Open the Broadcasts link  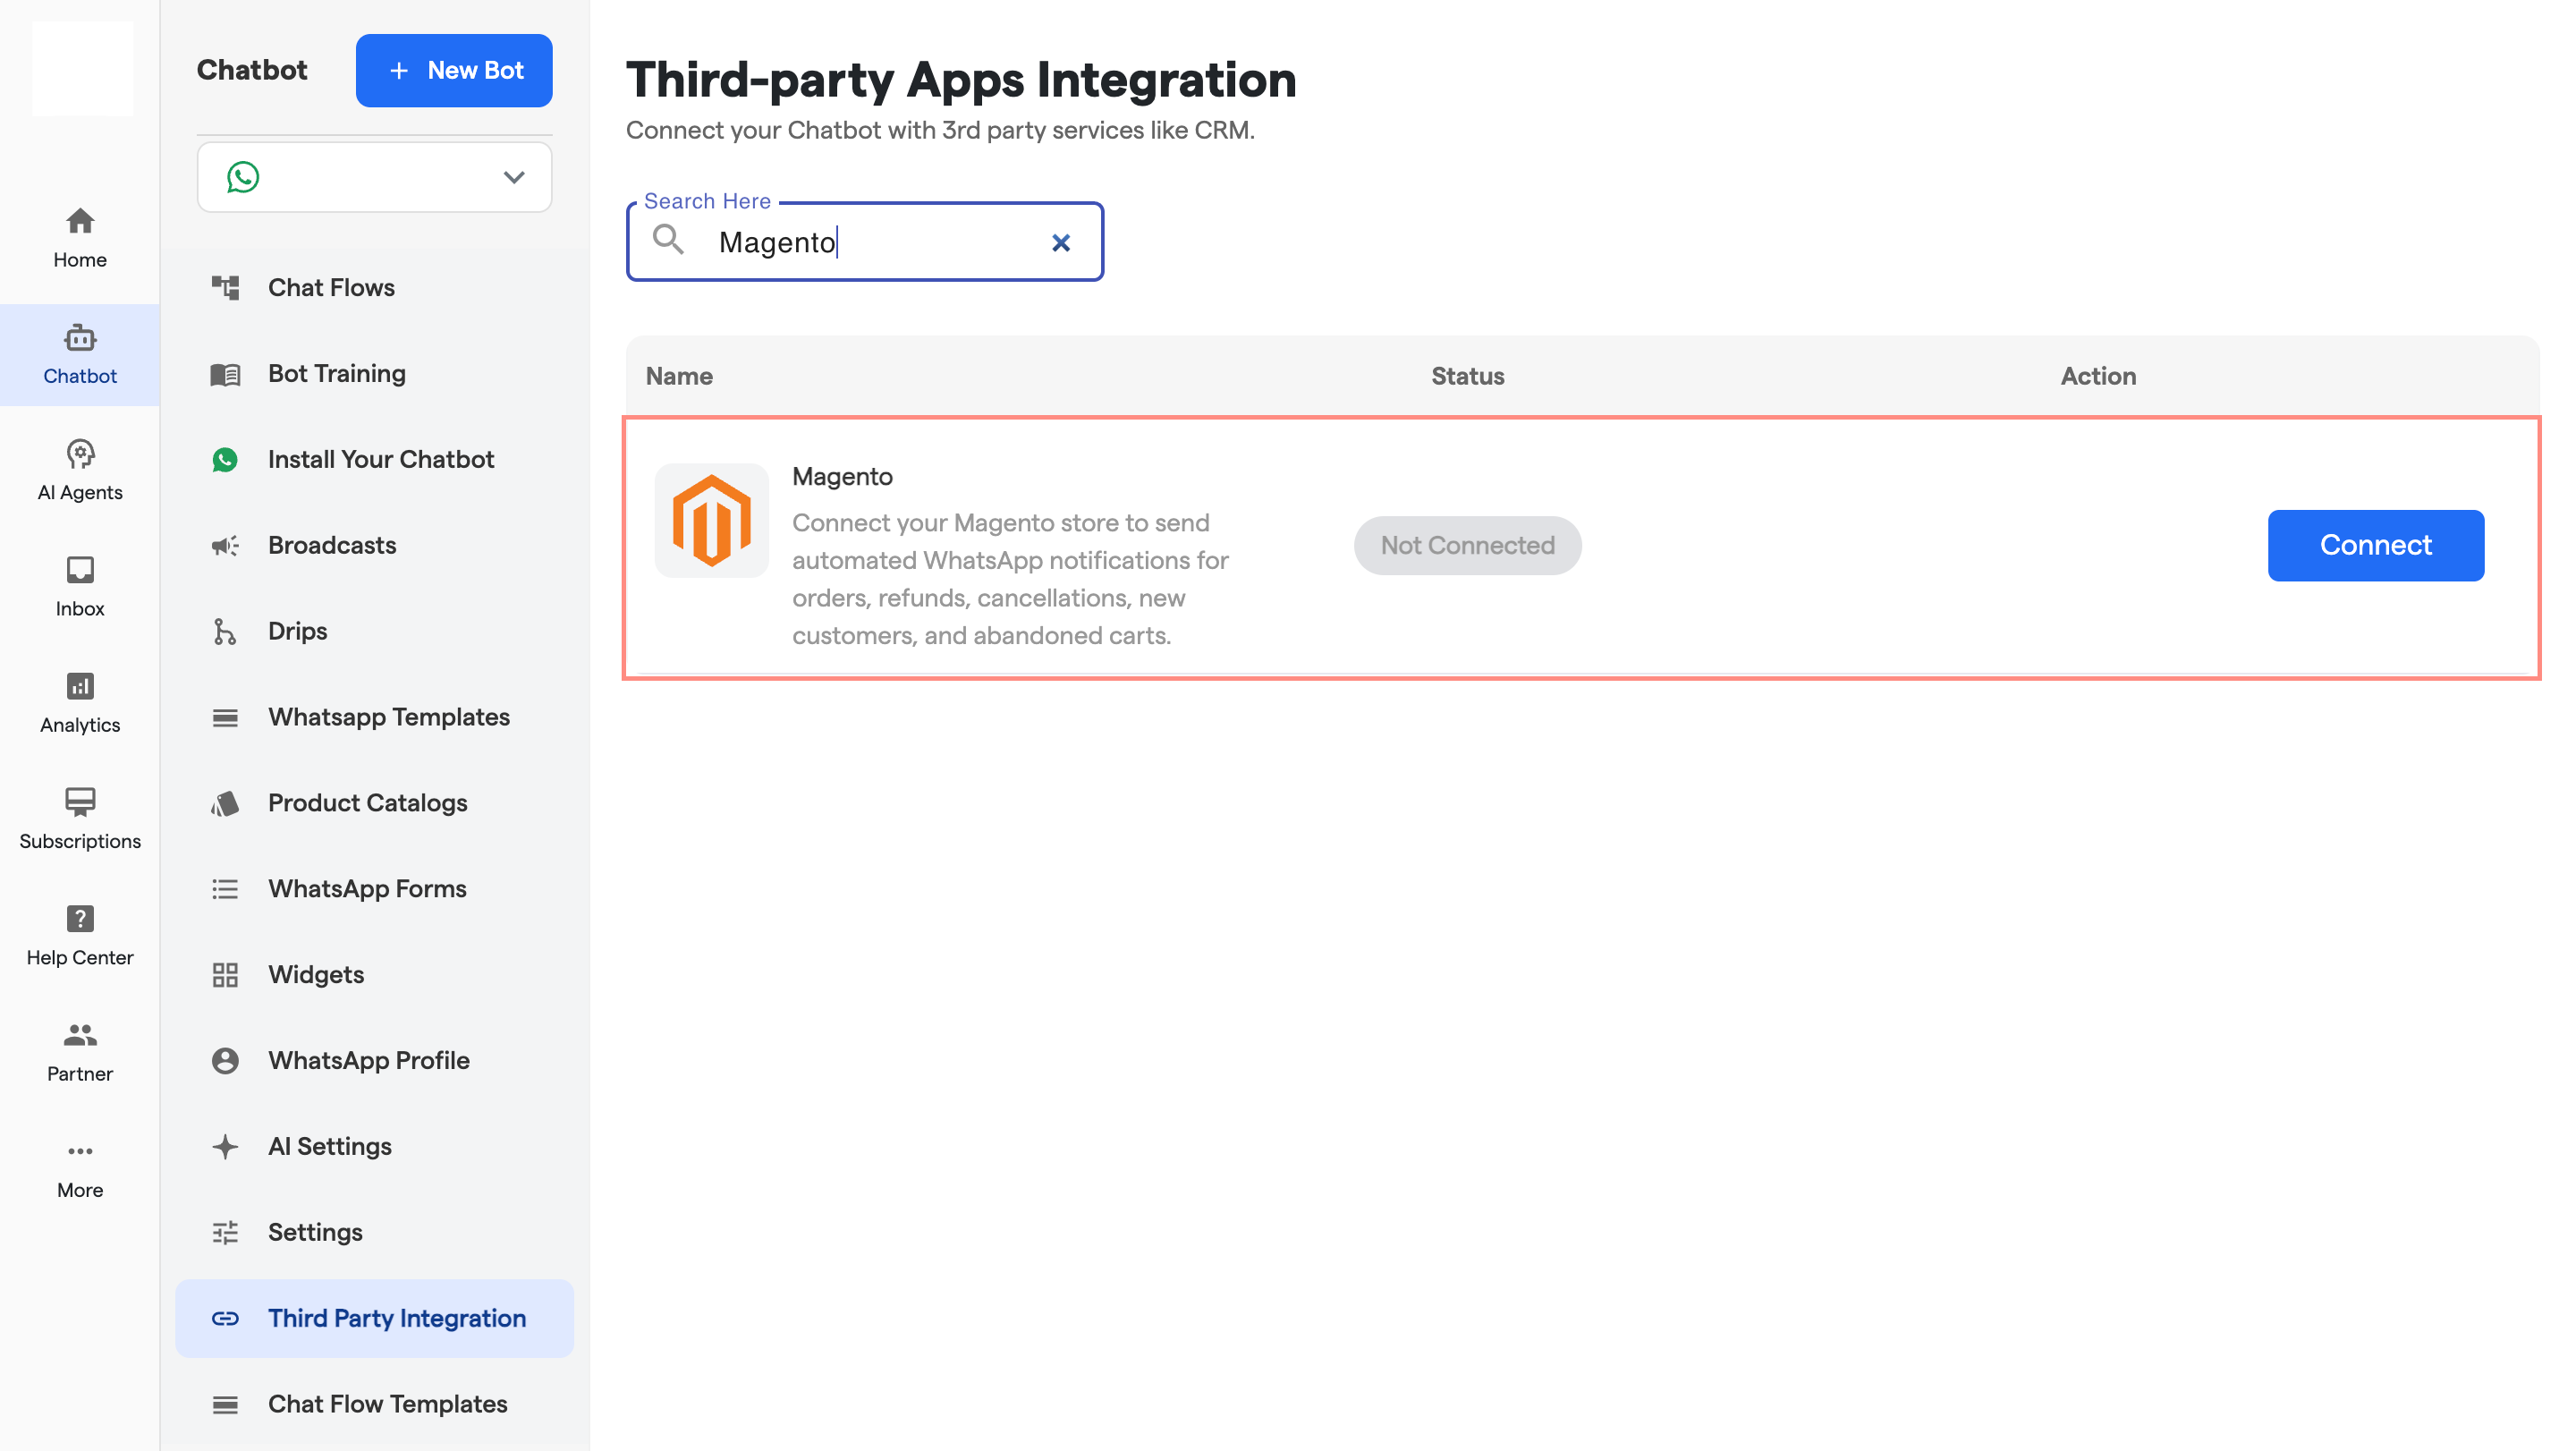click(x=332, y=546)
